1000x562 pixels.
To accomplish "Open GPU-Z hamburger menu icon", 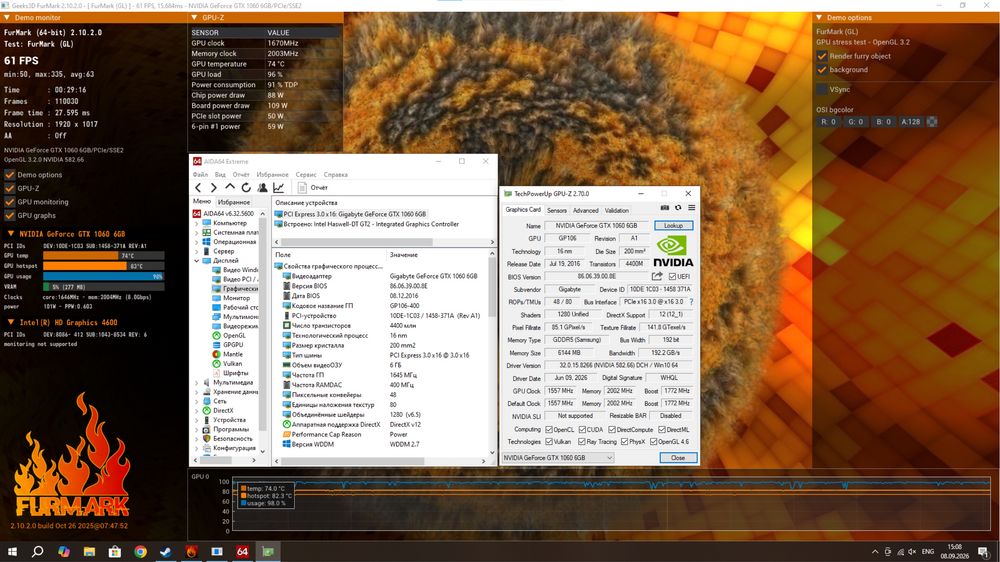I will pos(691,208).
